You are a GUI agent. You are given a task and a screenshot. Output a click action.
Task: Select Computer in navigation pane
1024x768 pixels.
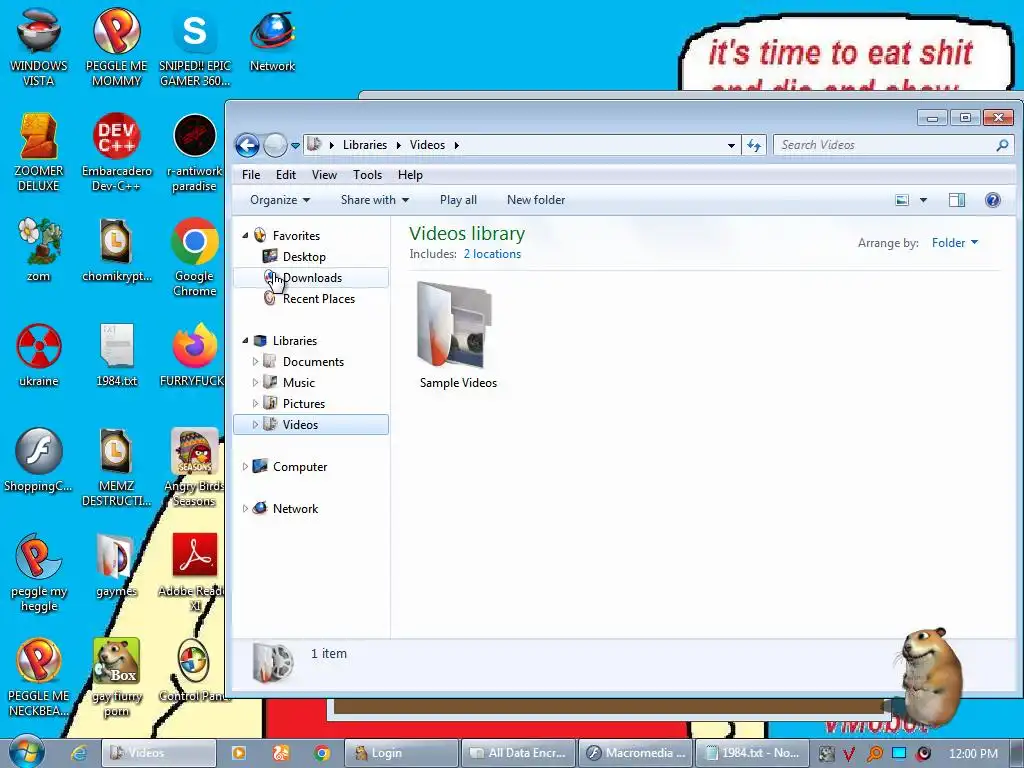tap(300, 466)
